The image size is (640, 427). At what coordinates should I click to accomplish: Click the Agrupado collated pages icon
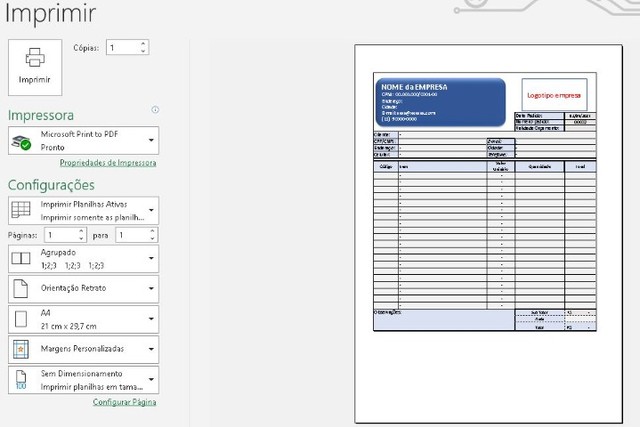click(21, 258)
